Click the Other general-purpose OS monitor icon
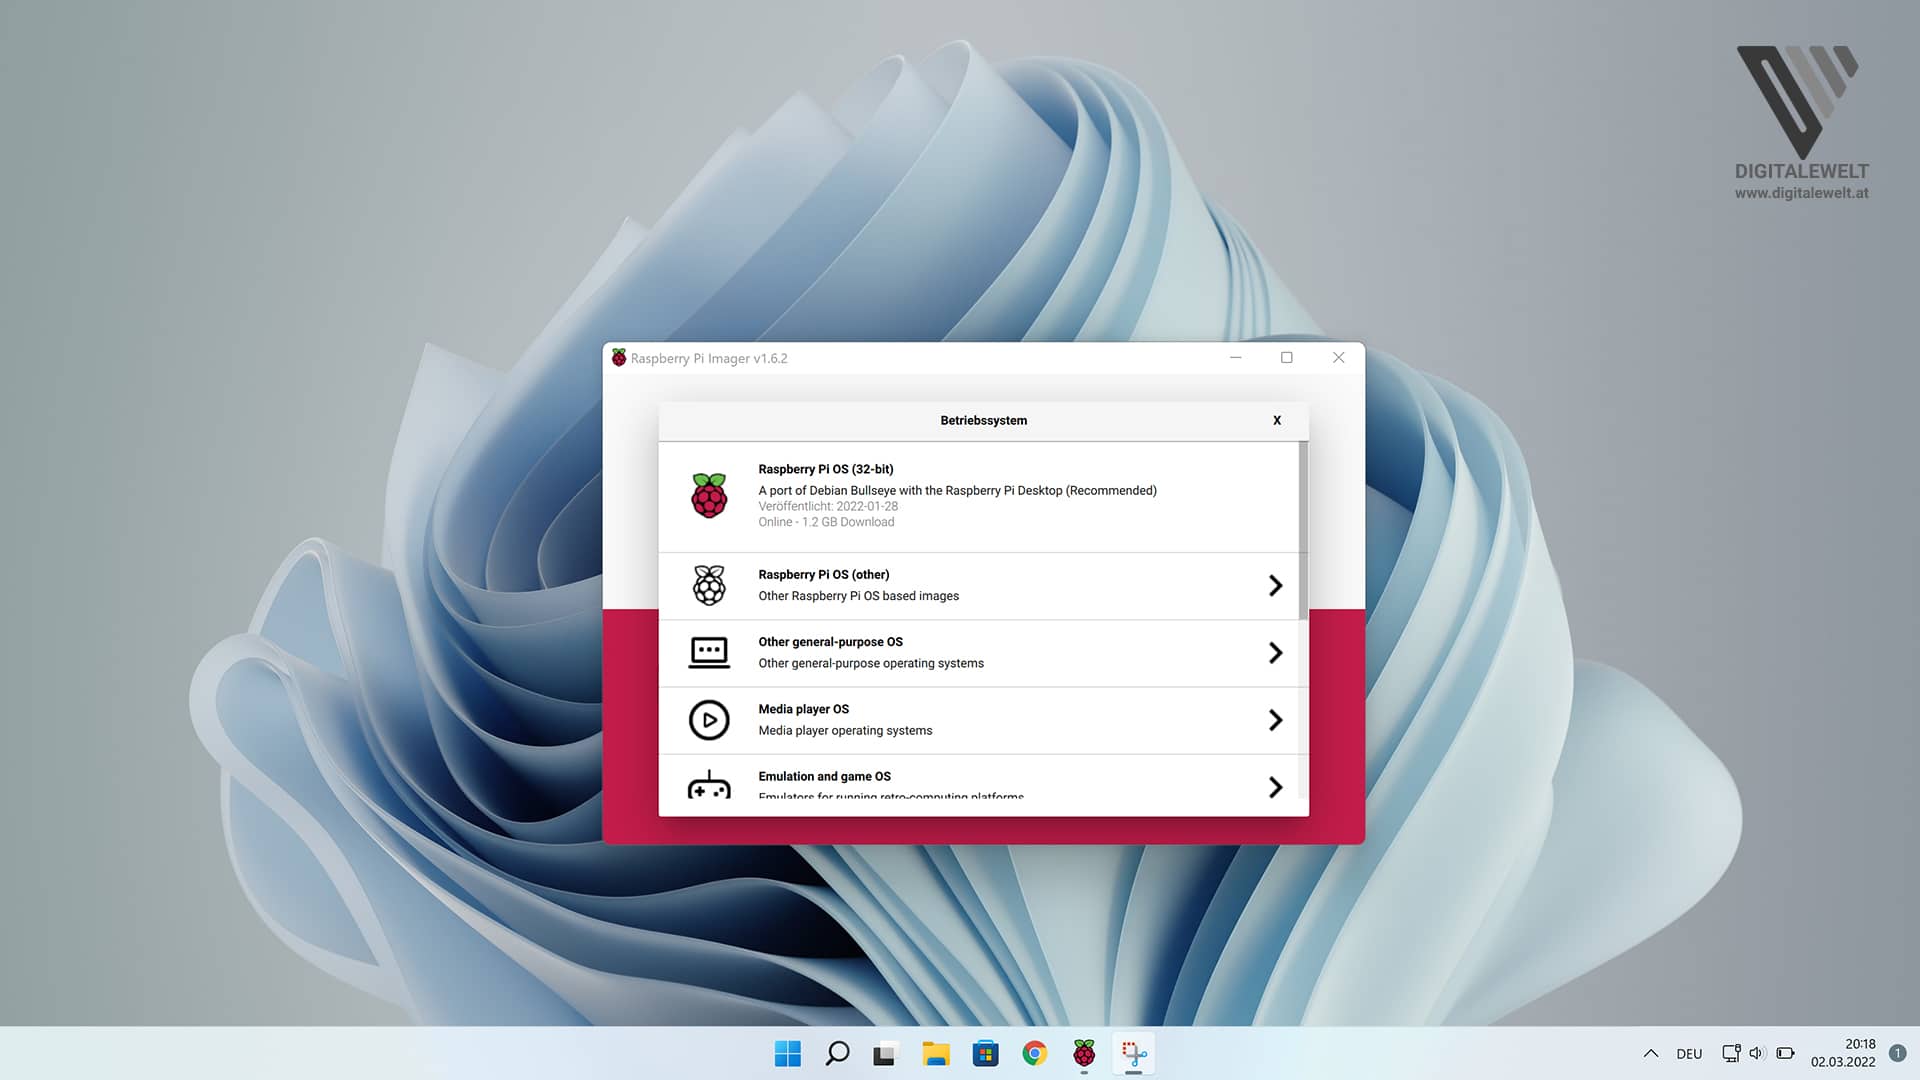The image size is (1920, 1080). pos(709,652)
